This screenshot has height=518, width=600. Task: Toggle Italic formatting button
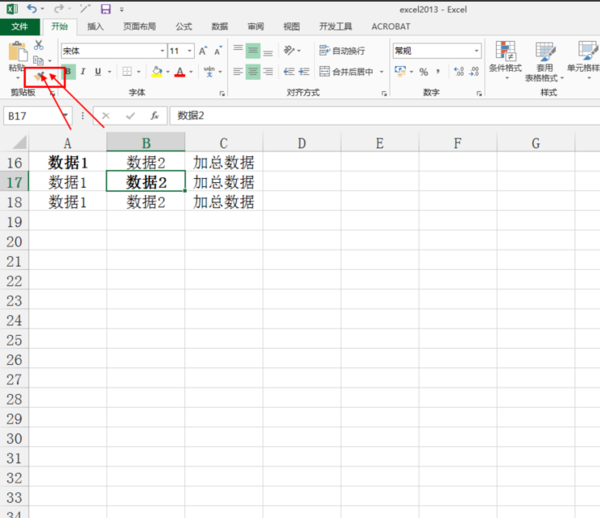coord(83,72)
